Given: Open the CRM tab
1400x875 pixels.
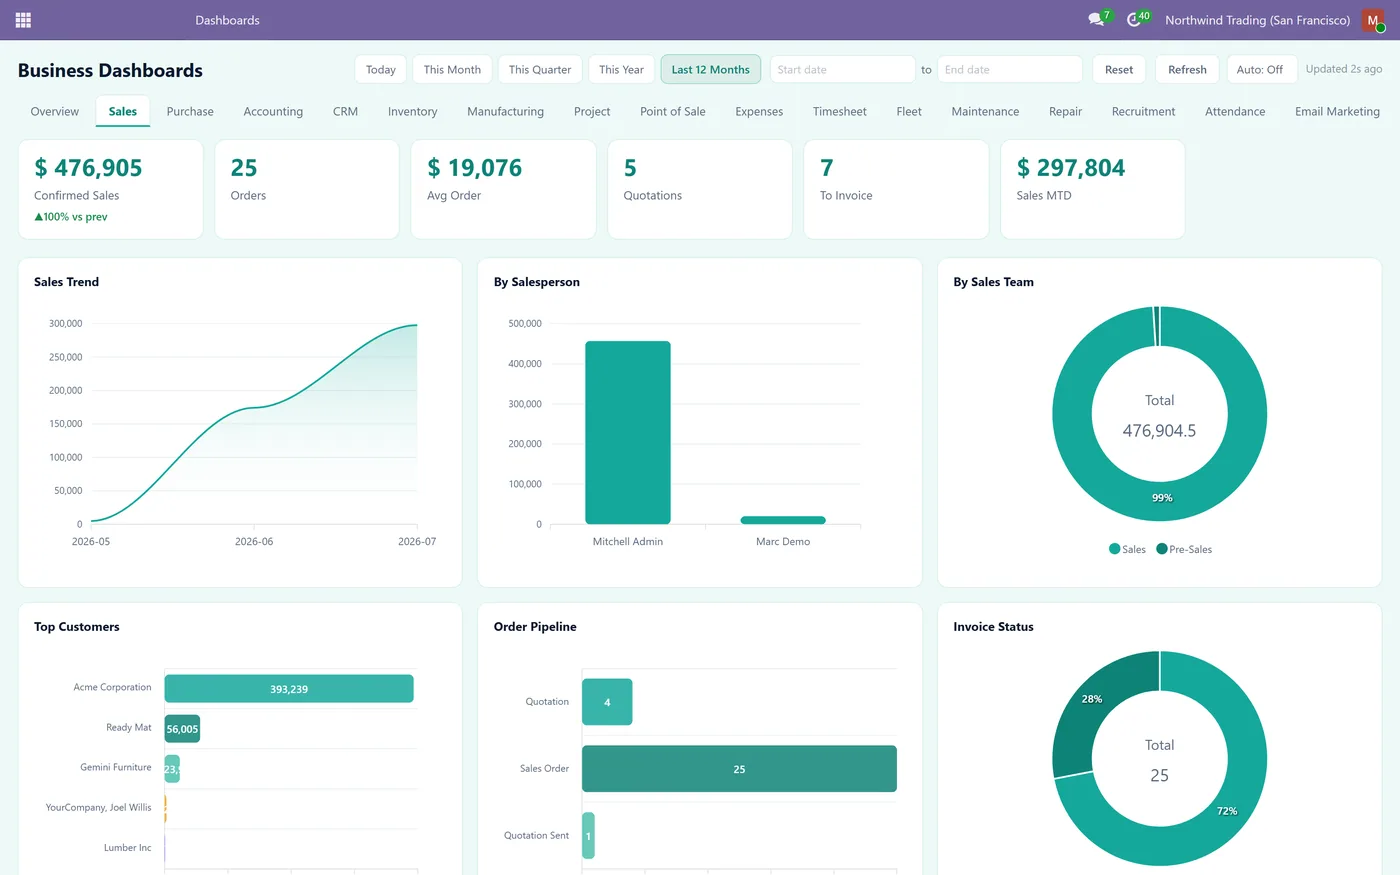Looking at the screenshot, I should click(345, 111).
